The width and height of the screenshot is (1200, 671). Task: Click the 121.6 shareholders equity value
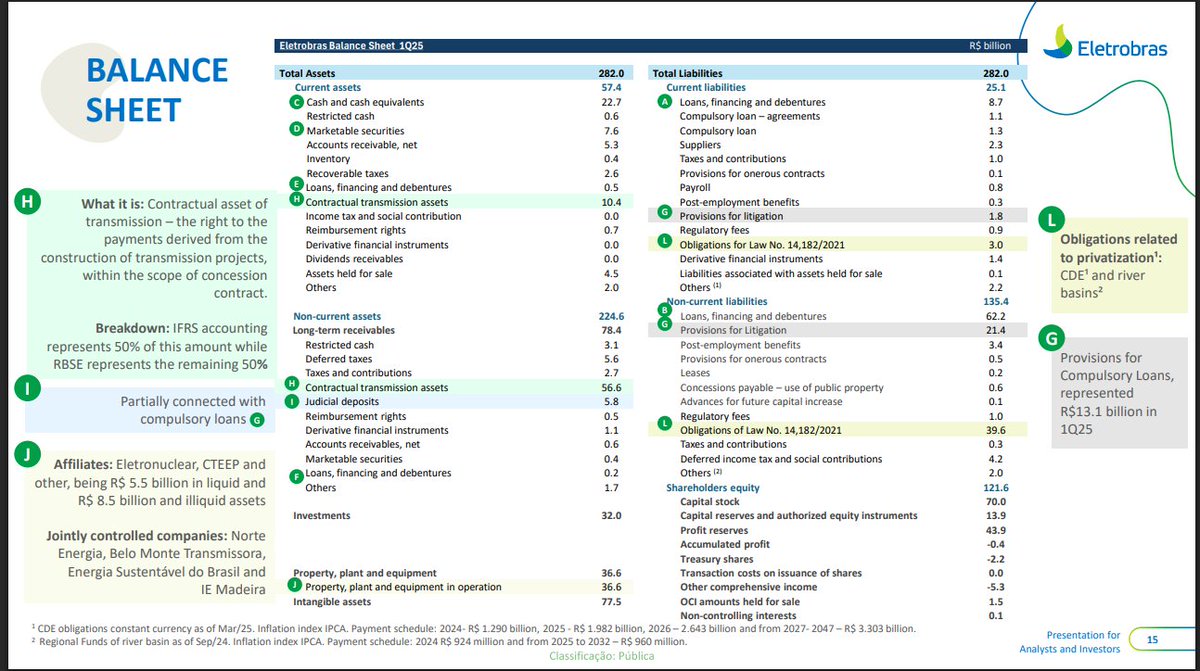point(994,487)
